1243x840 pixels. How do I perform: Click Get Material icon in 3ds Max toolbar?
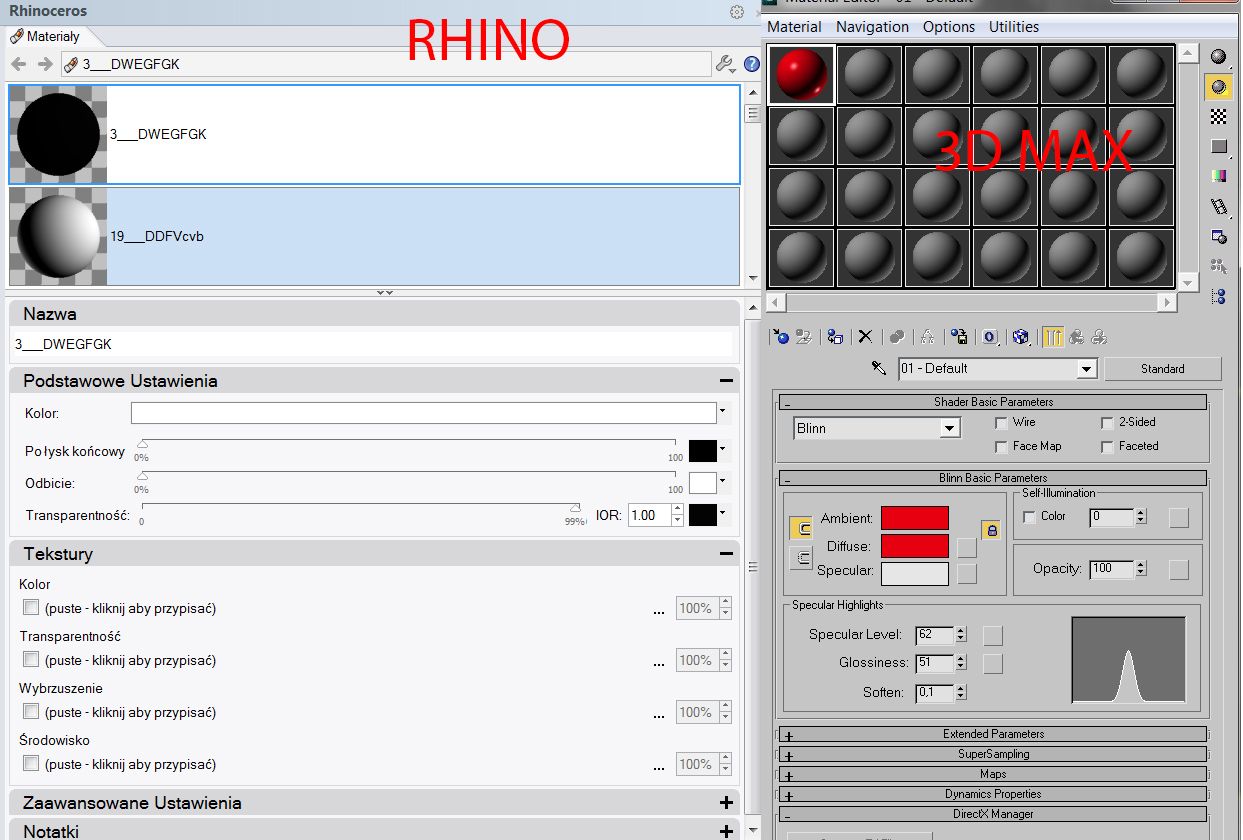coord(781,337)
